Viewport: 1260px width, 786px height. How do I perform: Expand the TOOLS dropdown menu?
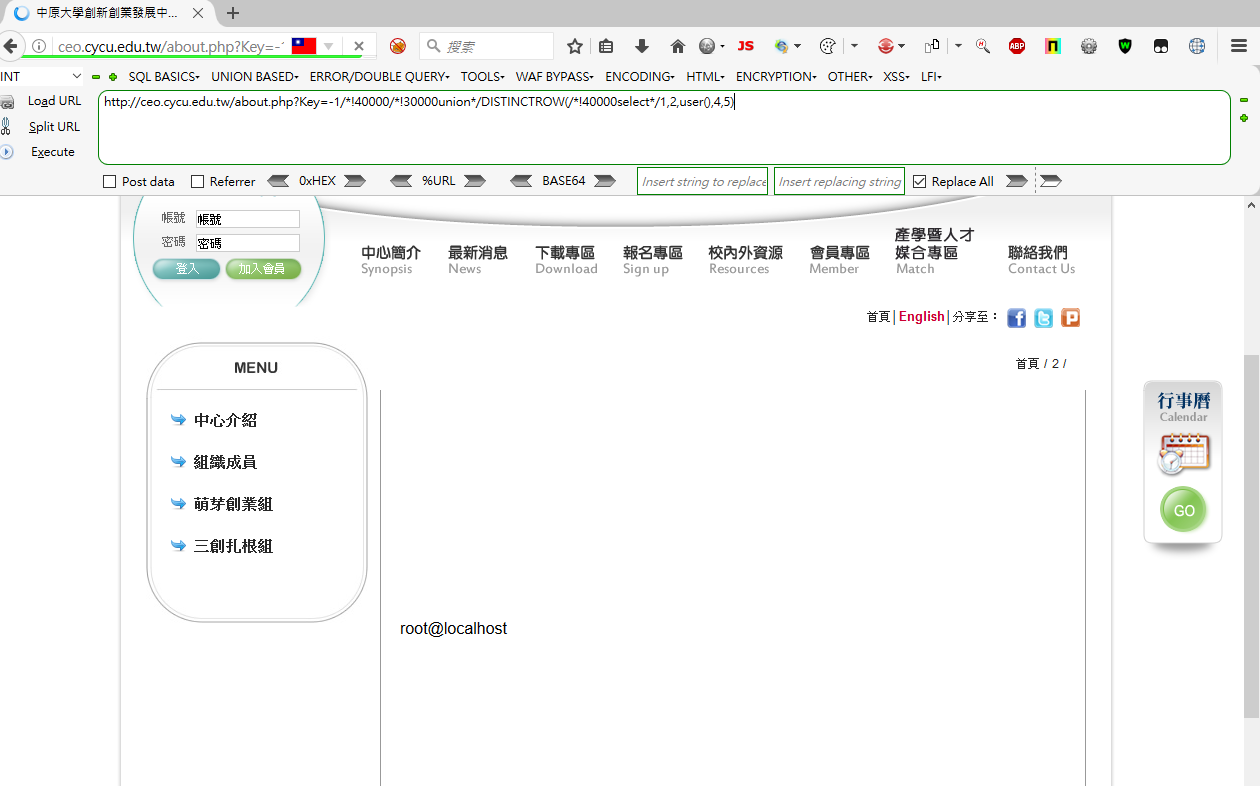tap(483, 76)
